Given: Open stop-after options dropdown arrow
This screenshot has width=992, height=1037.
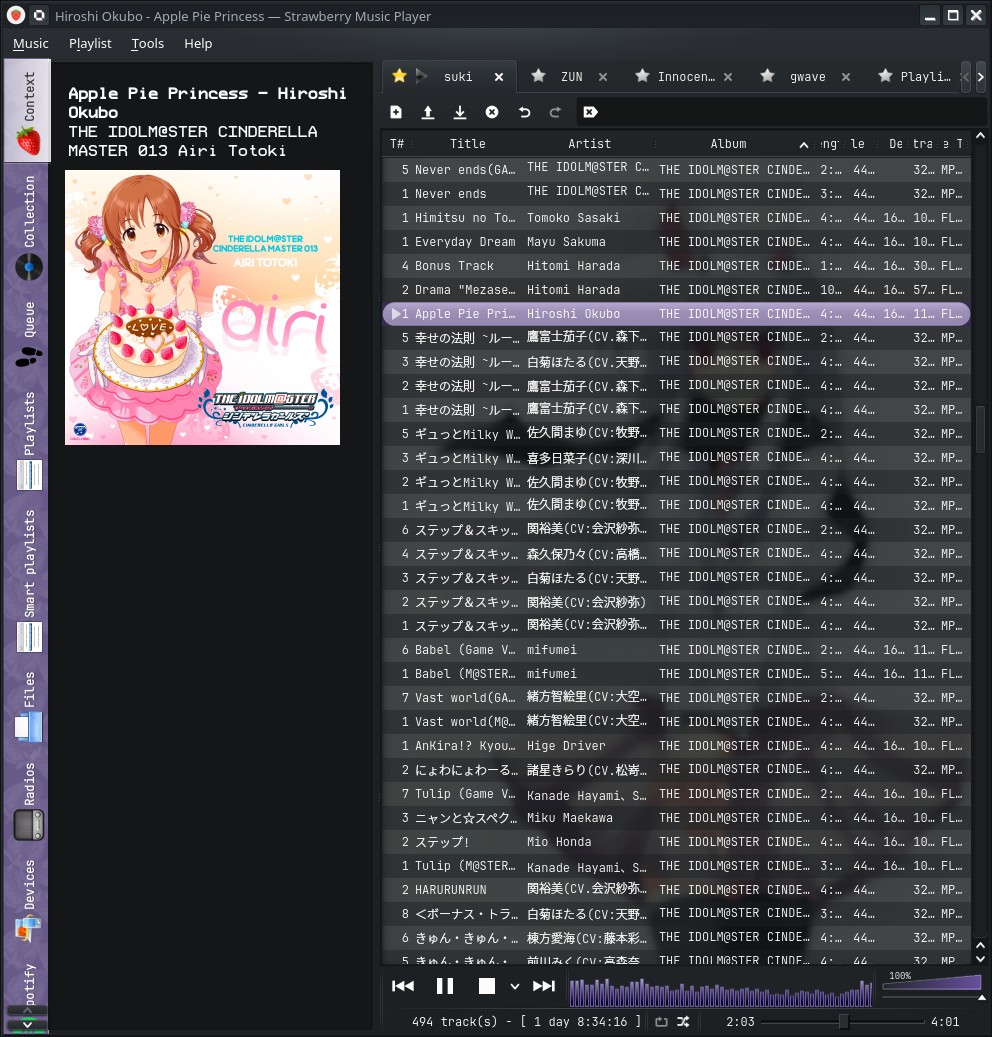Looking at the screenshot, I should click(515, 986).
